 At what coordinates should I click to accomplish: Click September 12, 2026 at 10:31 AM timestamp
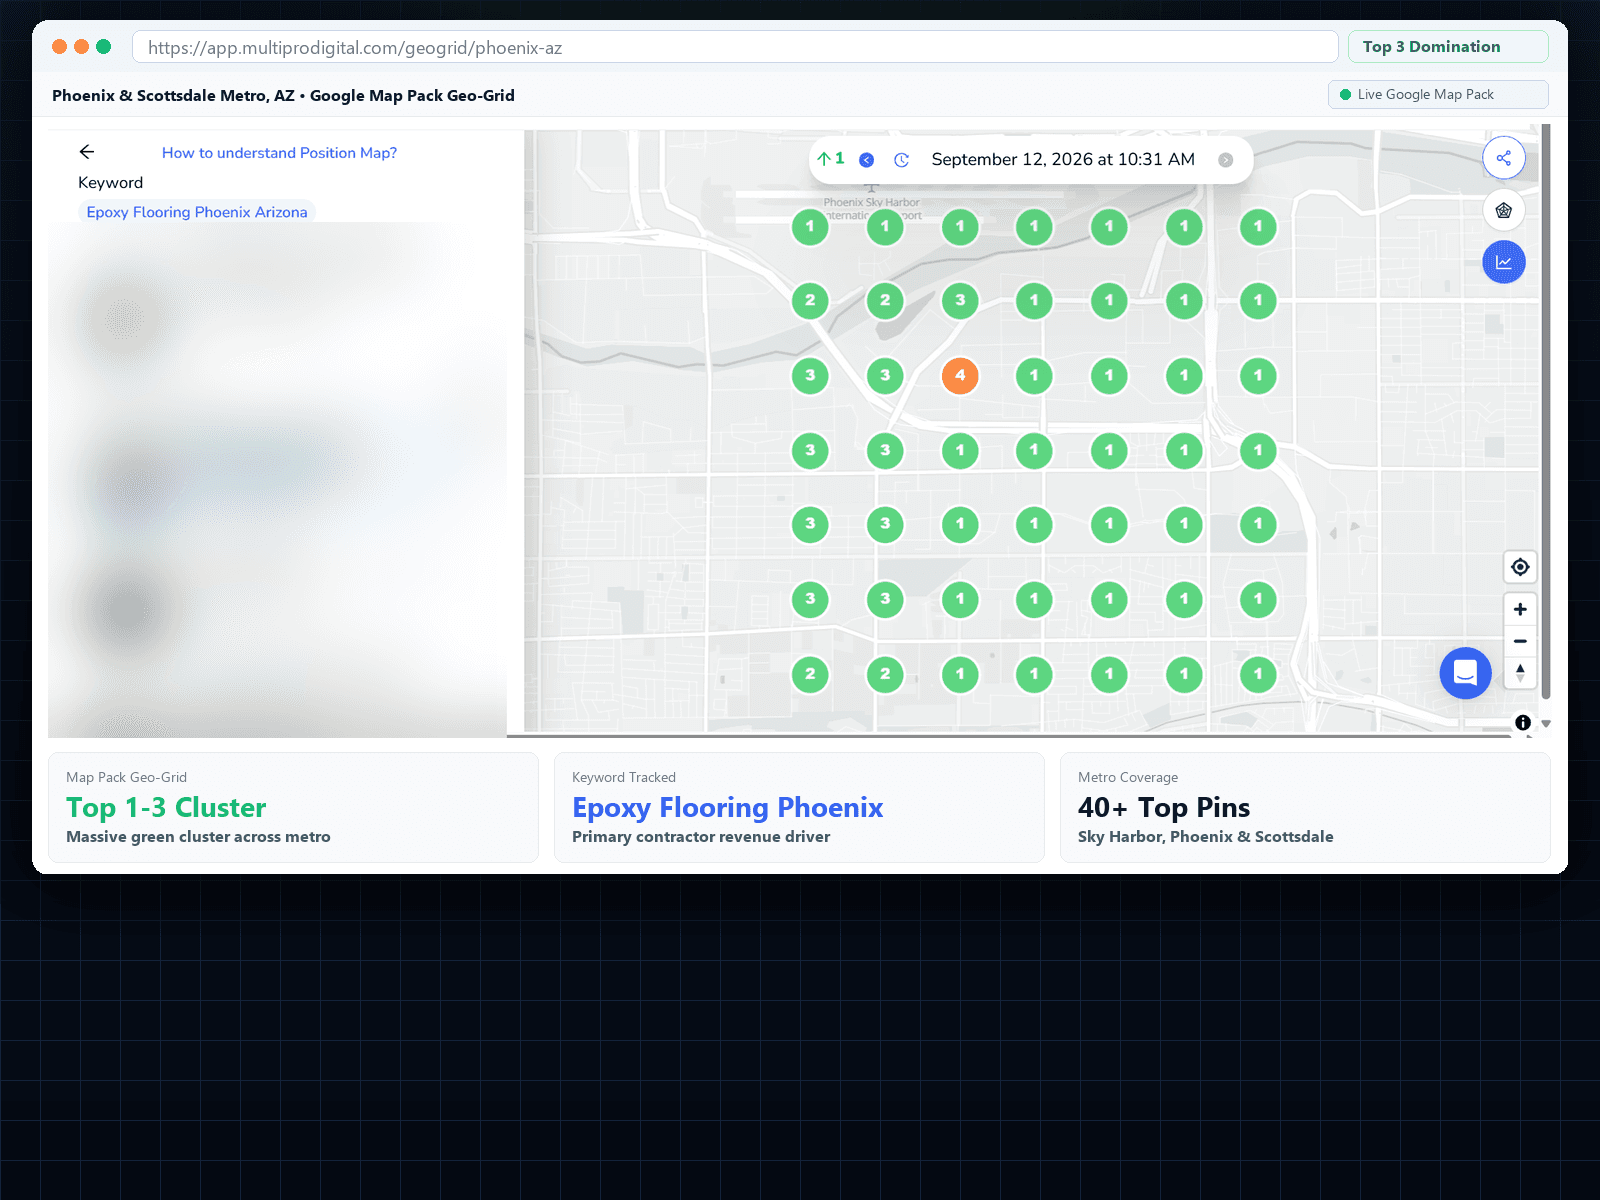1063,160
